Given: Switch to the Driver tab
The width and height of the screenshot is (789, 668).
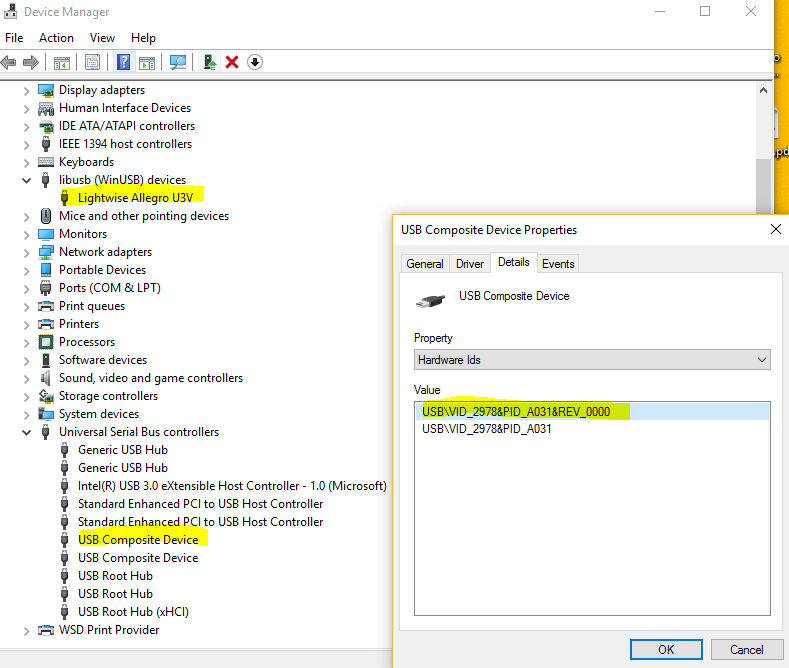Looking at the screenshot, I should pyautogui.click(x=469, y=264).
